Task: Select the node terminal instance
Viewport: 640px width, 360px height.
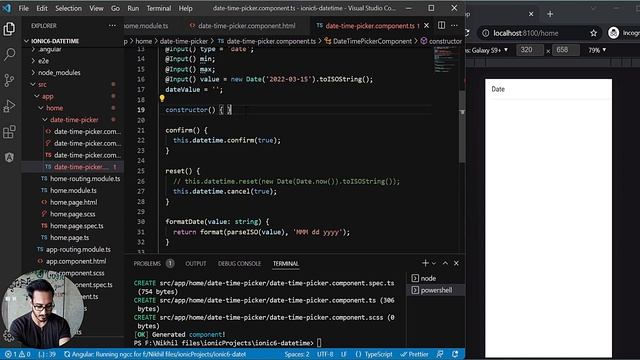Action: [436, 278]
